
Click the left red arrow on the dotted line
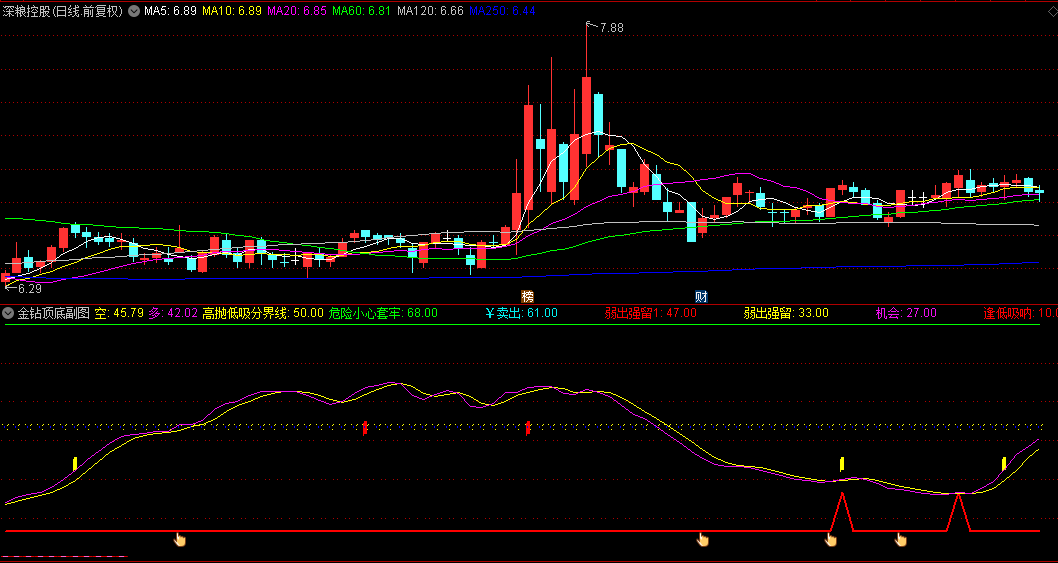[x=365, y=428]
